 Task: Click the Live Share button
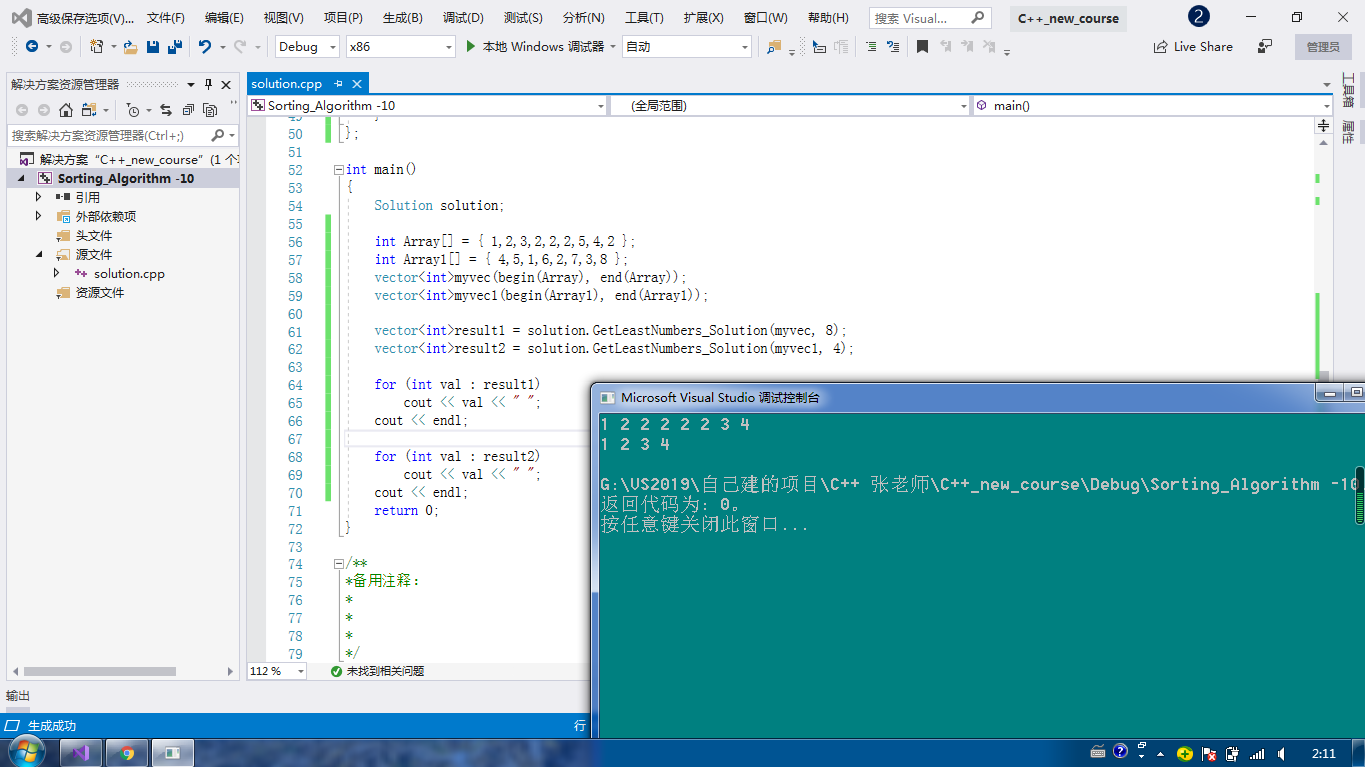click(1193, 46)
